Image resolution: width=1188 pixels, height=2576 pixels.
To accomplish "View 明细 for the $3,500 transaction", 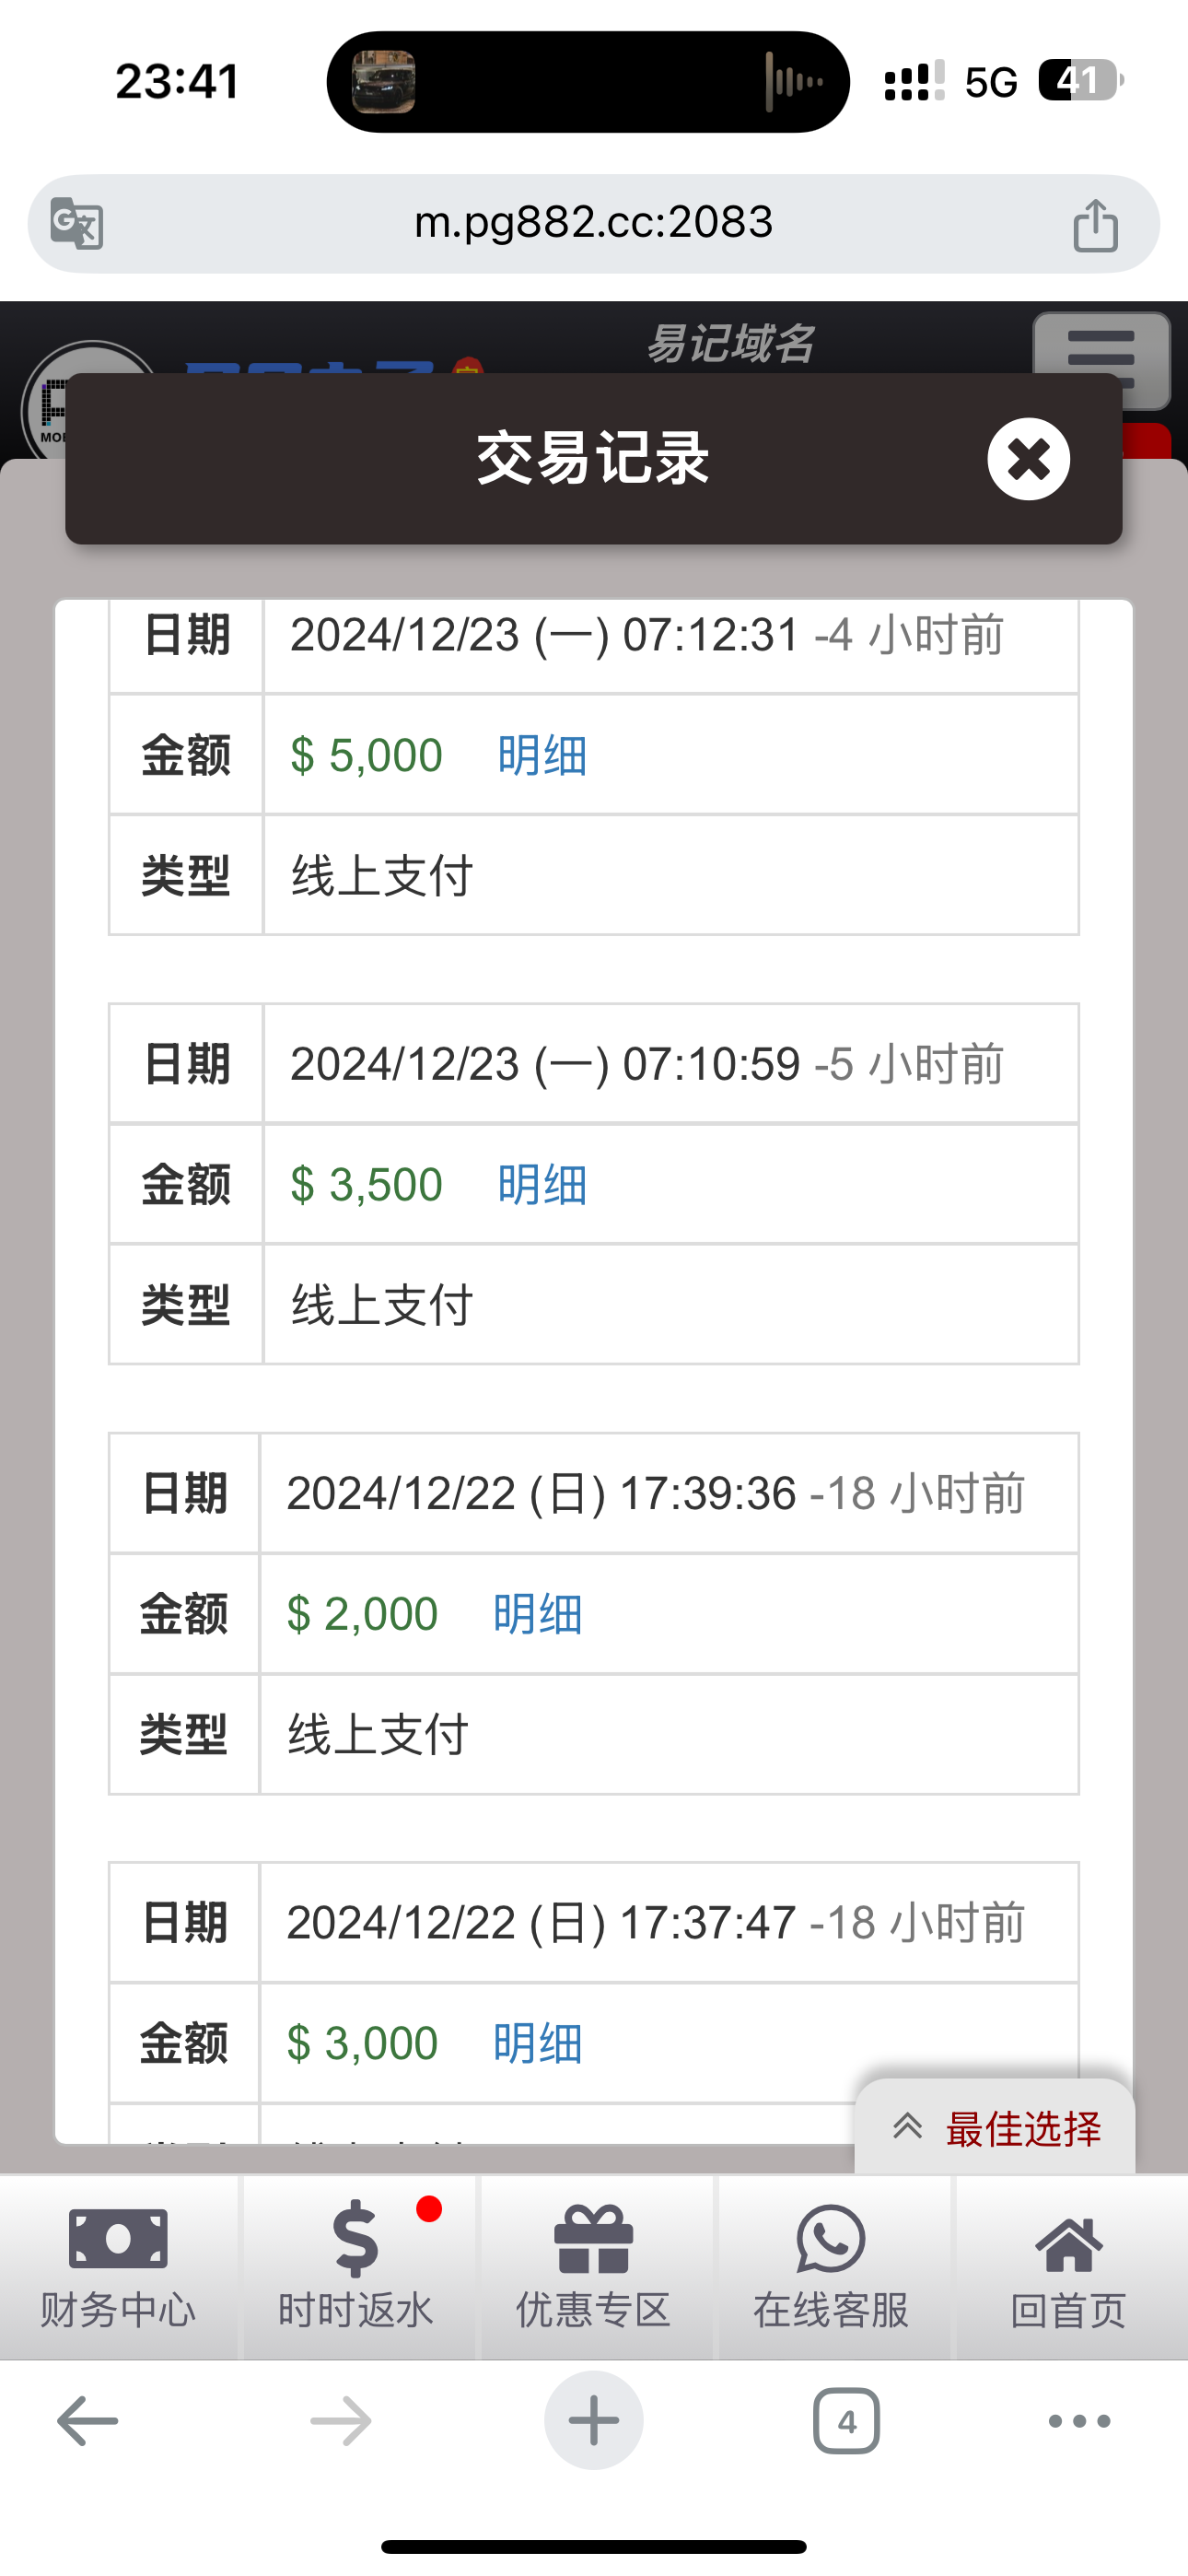I will tap(542, 1185).
